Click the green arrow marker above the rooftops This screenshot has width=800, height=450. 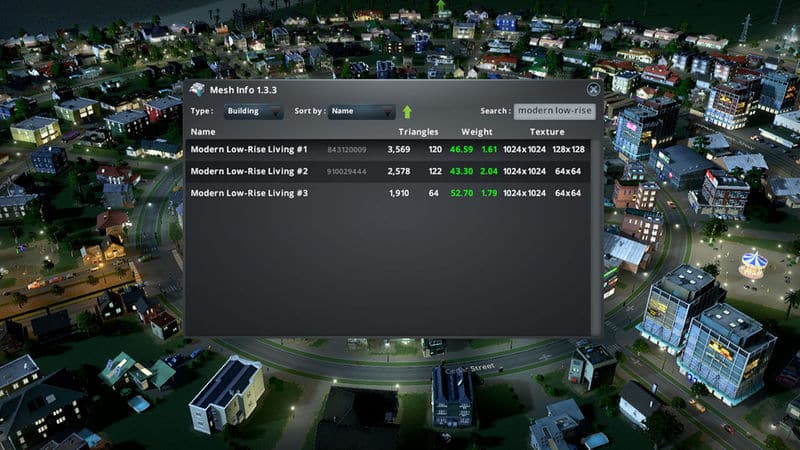point(440,7)
